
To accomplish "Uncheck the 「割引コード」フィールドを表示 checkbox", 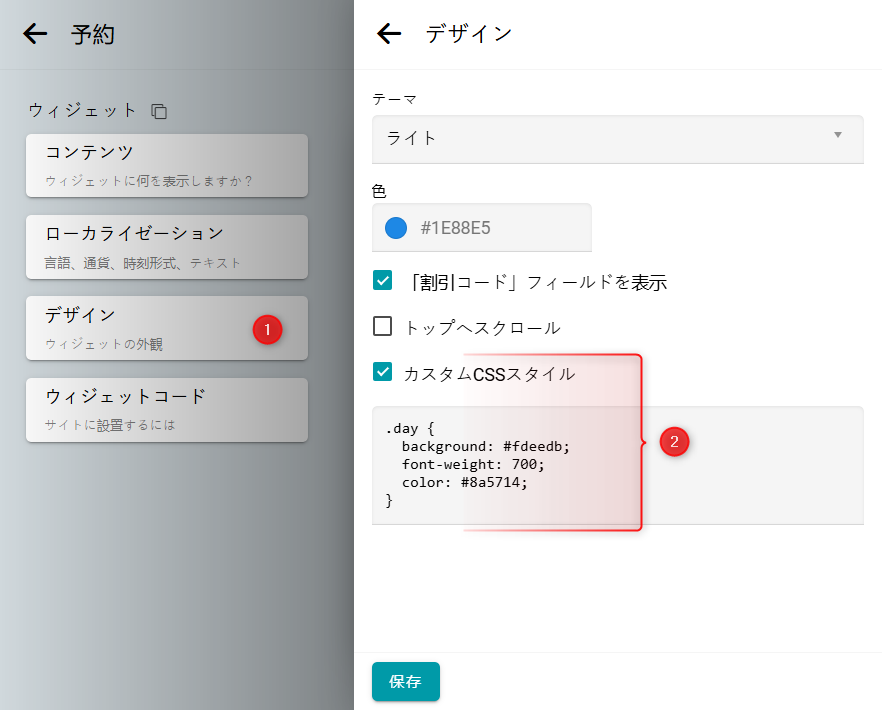I will tap(382, 280).
